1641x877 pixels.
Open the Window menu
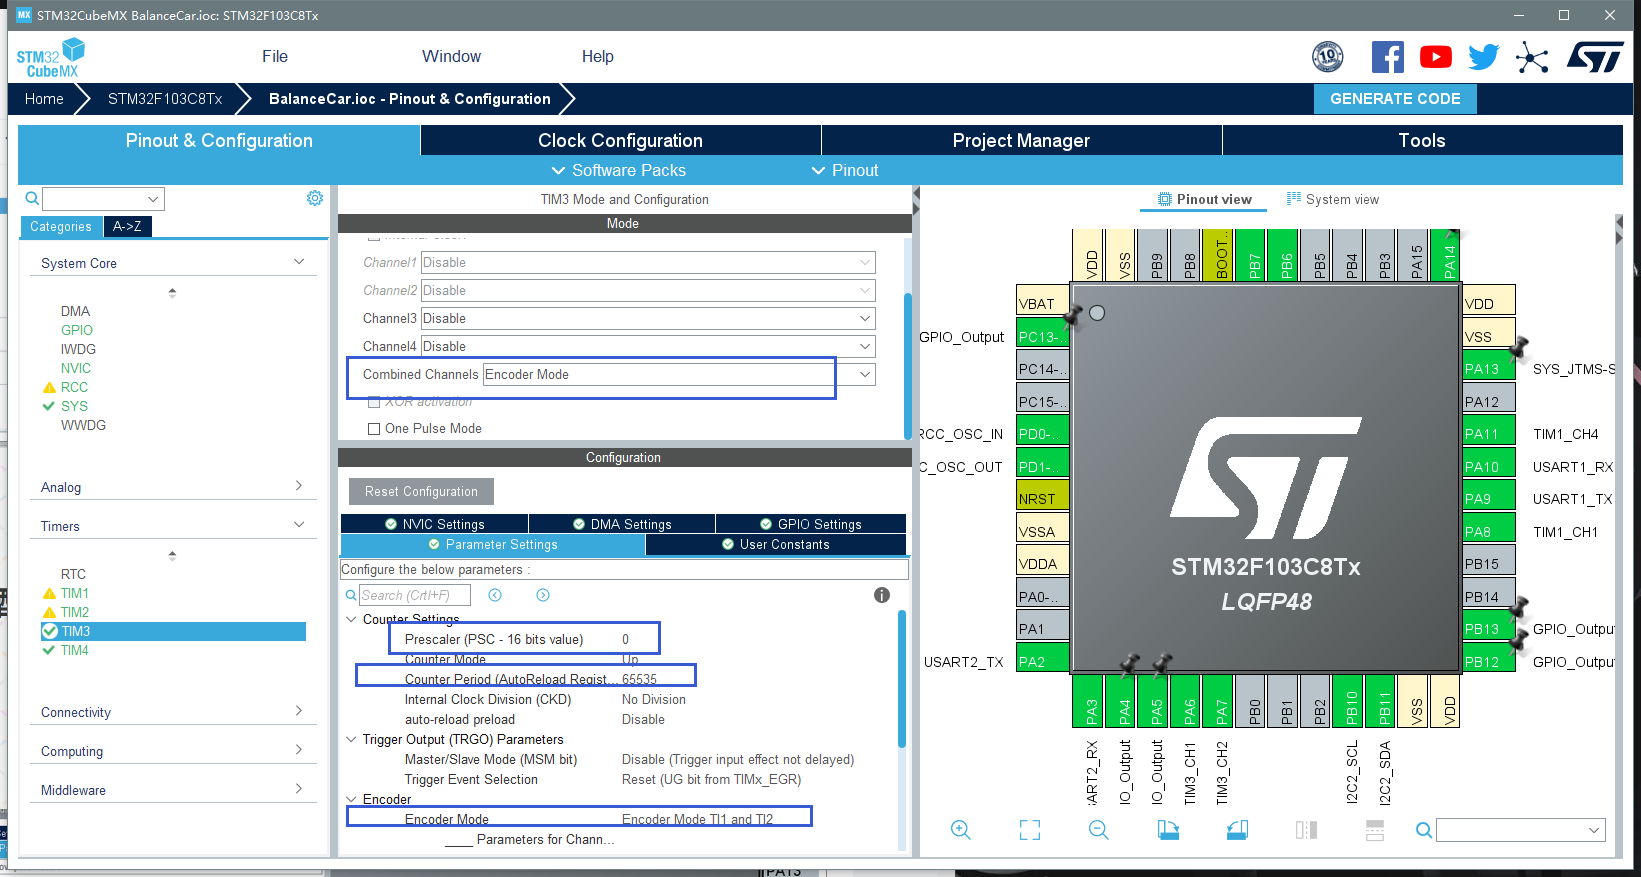(451, 57)
